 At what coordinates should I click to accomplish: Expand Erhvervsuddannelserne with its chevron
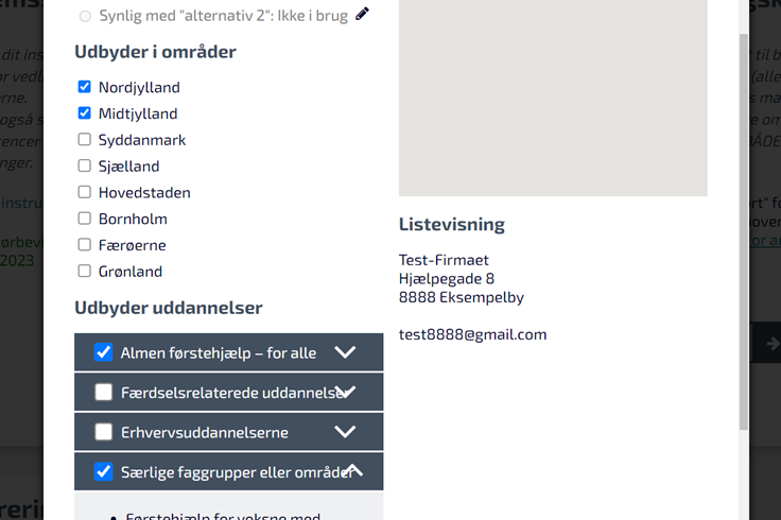[345, 431]
